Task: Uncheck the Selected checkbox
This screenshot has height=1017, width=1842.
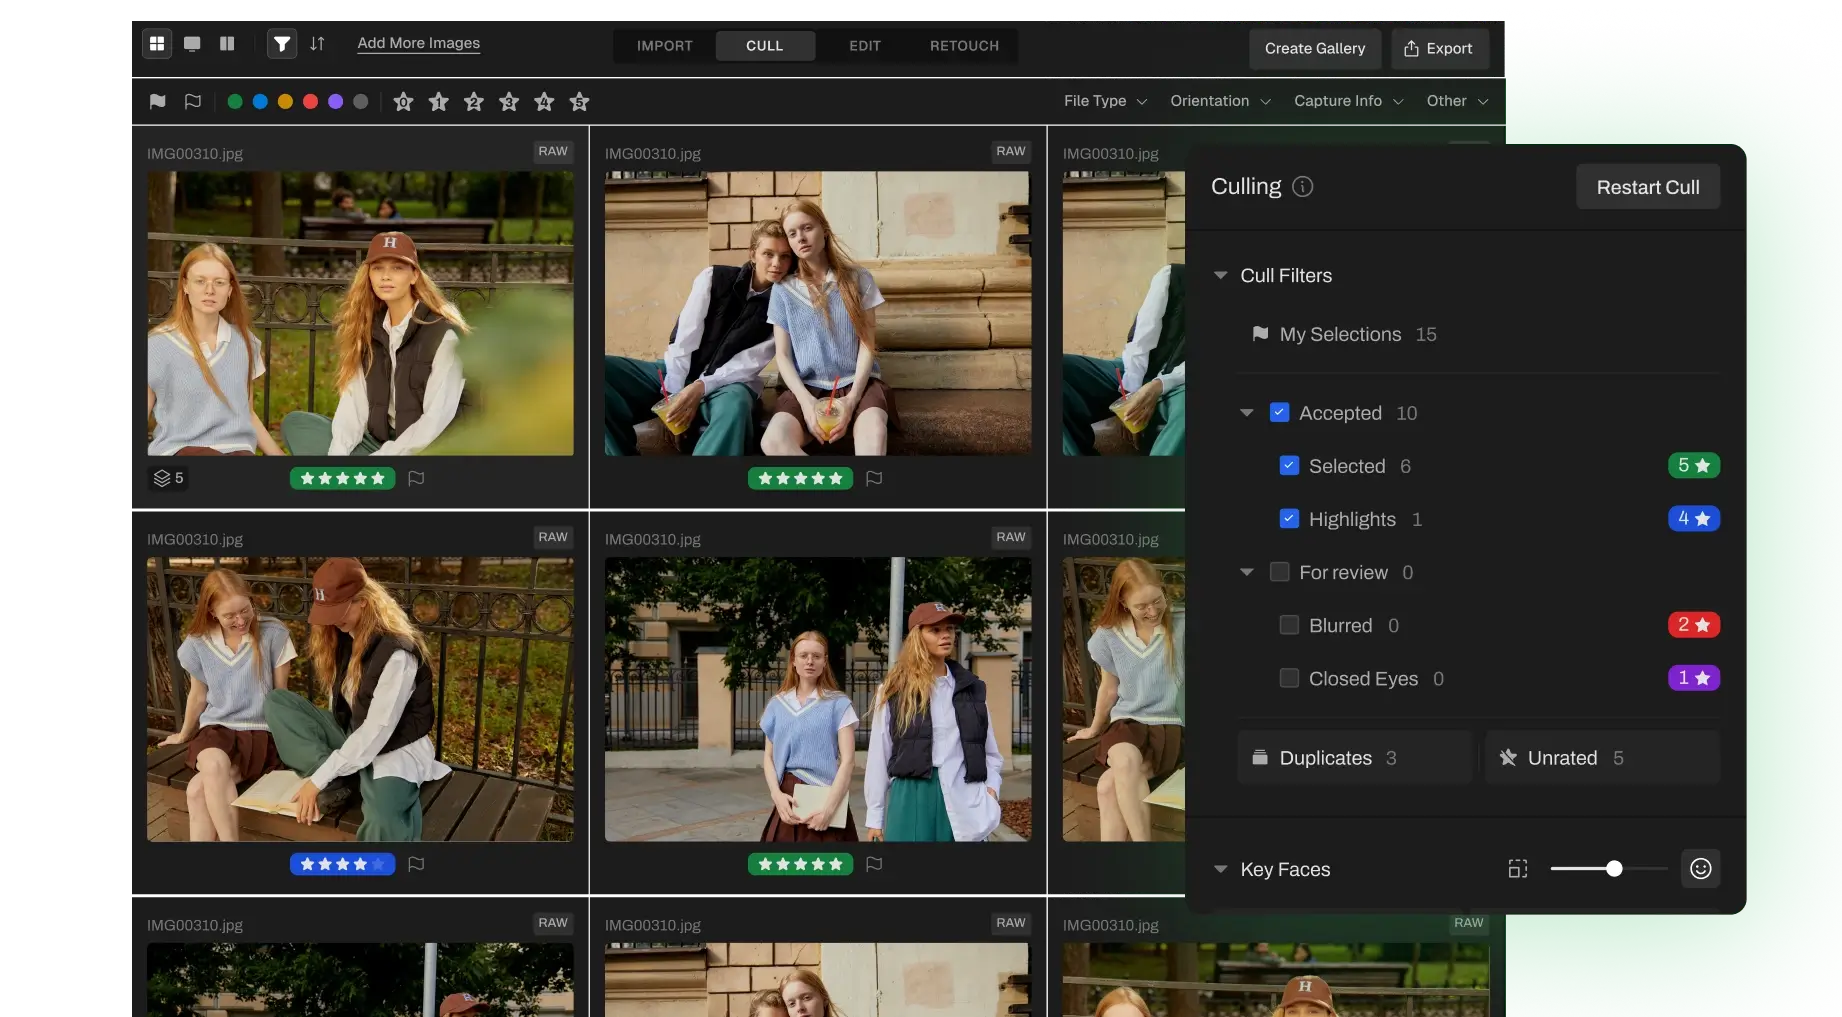Action: pos(1289,465)
